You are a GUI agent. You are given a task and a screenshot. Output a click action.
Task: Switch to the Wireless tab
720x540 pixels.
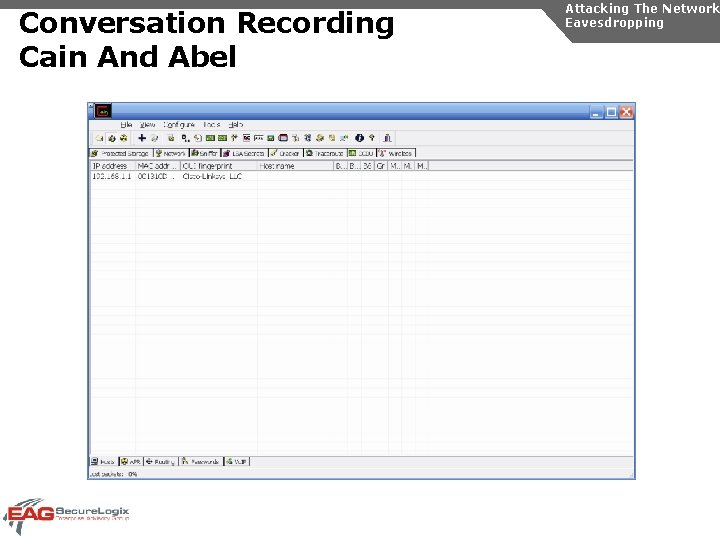coord(396,153)
